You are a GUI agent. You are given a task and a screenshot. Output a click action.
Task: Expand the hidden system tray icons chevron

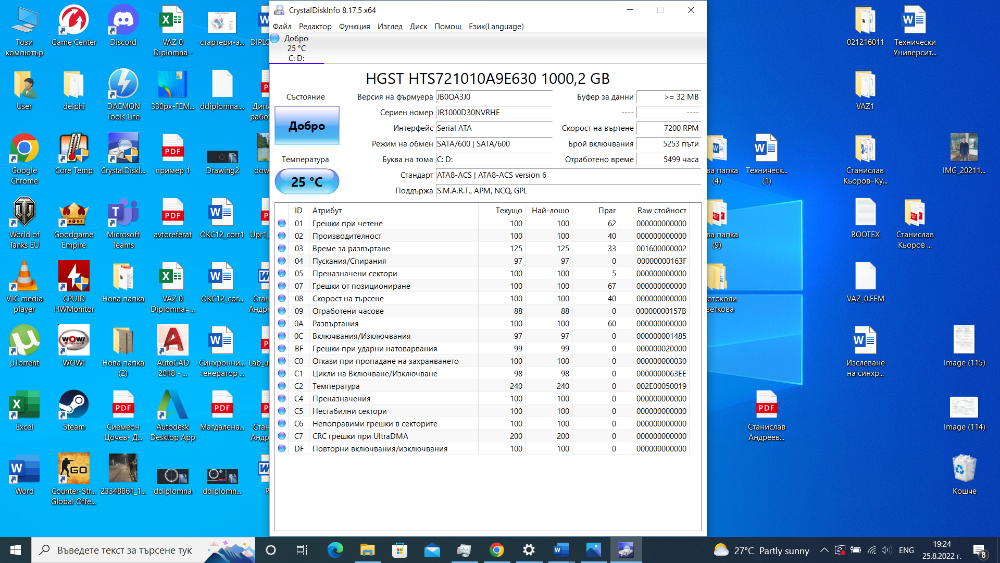coord(824,550)
